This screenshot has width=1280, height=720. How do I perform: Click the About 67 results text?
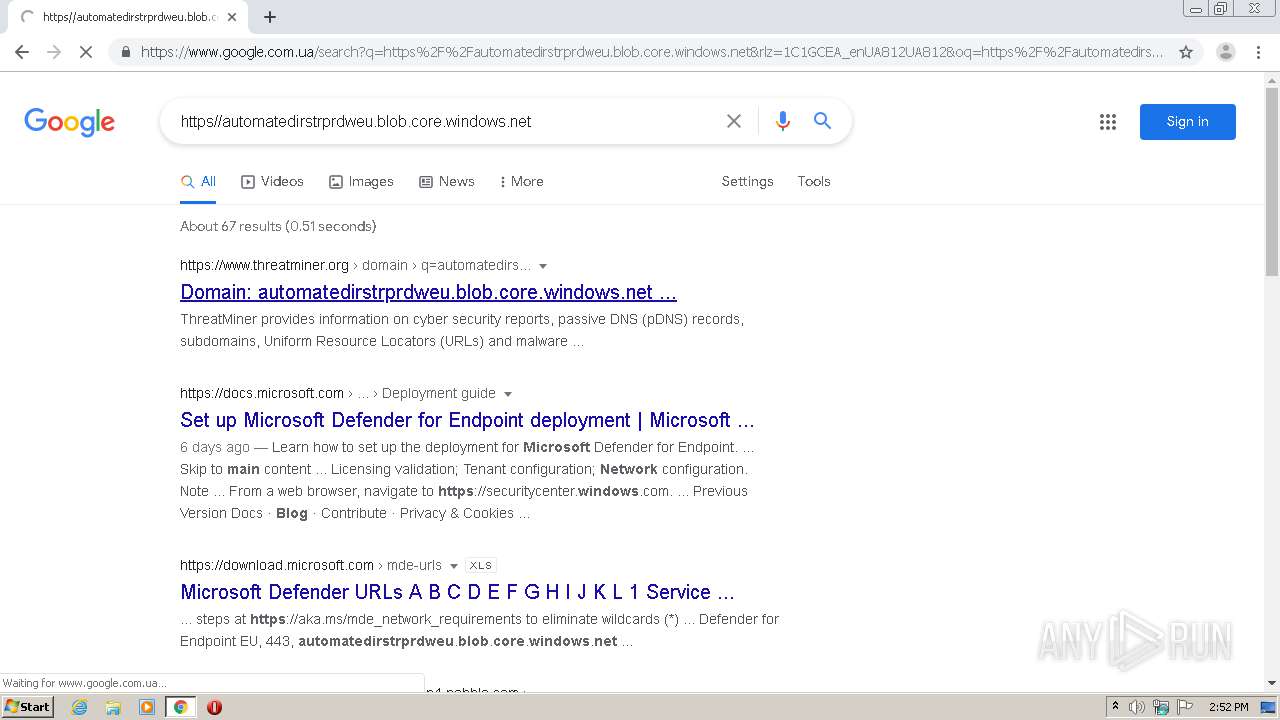[278, 226]
